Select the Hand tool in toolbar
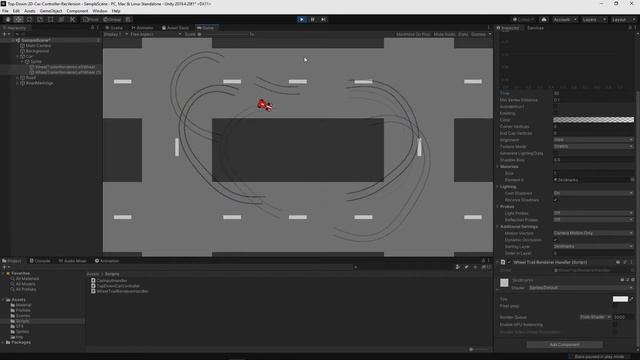The height and width of the screenshot is (360, 640). (8, 20)
